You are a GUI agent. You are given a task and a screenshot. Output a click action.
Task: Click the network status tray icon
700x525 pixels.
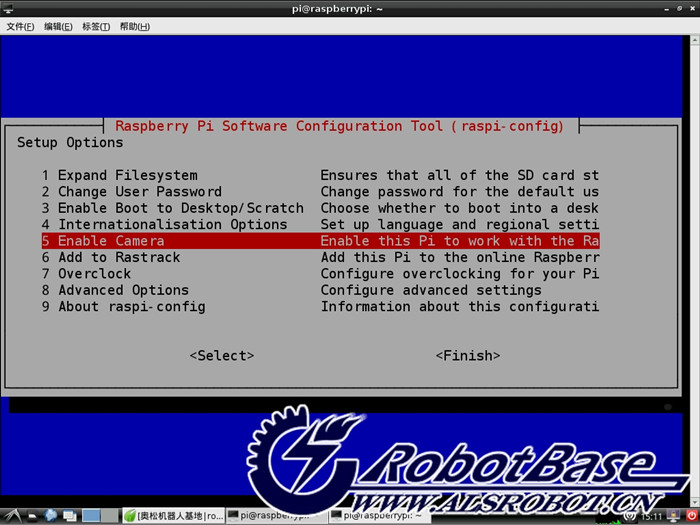[629, 517]
